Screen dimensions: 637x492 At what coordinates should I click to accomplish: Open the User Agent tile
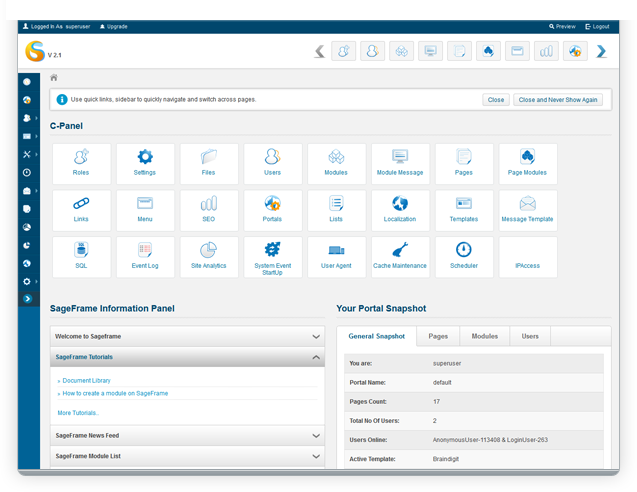(x=336, y=257)
